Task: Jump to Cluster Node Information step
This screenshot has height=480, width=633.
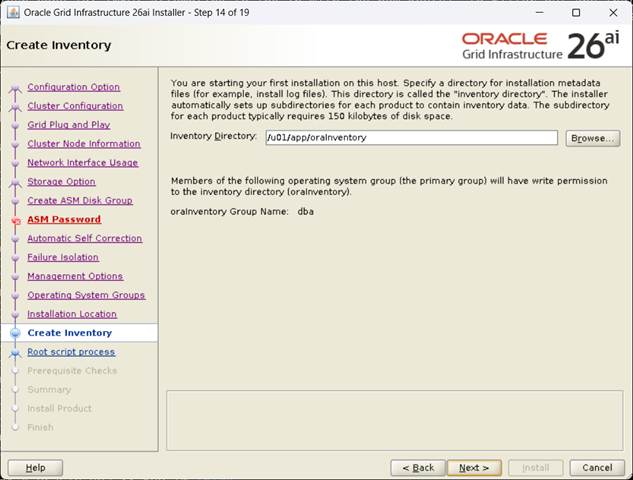Action: pyautogui.click(x=84, y=144)
